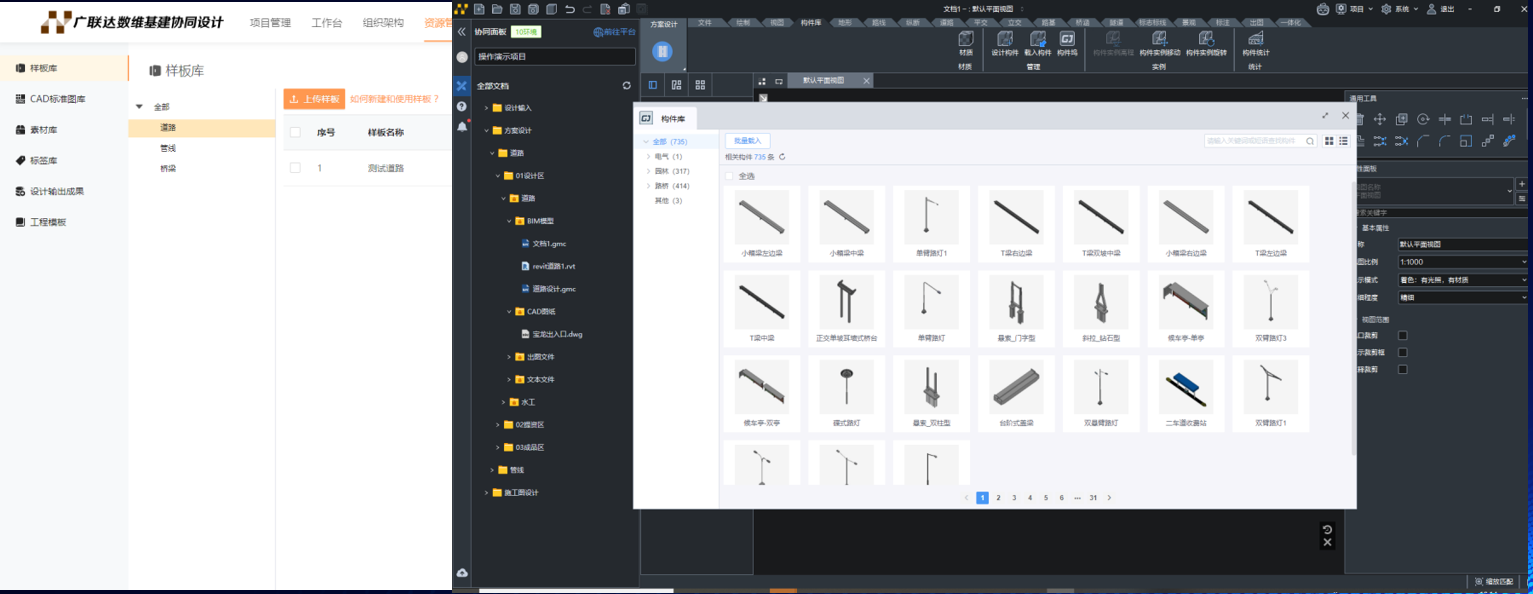Check the 全选 select-all checkbox
Viewport: 1533px width, 594px height.
[730, 176]
